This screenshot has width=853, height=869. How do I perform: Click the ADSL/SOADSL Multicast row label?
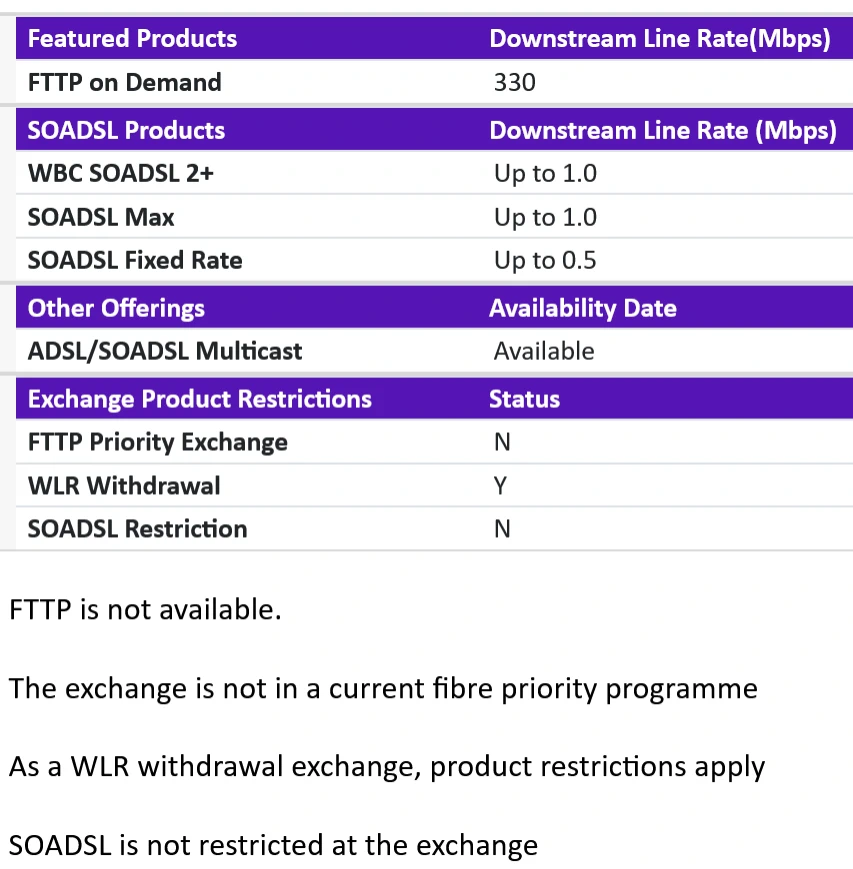165,351
